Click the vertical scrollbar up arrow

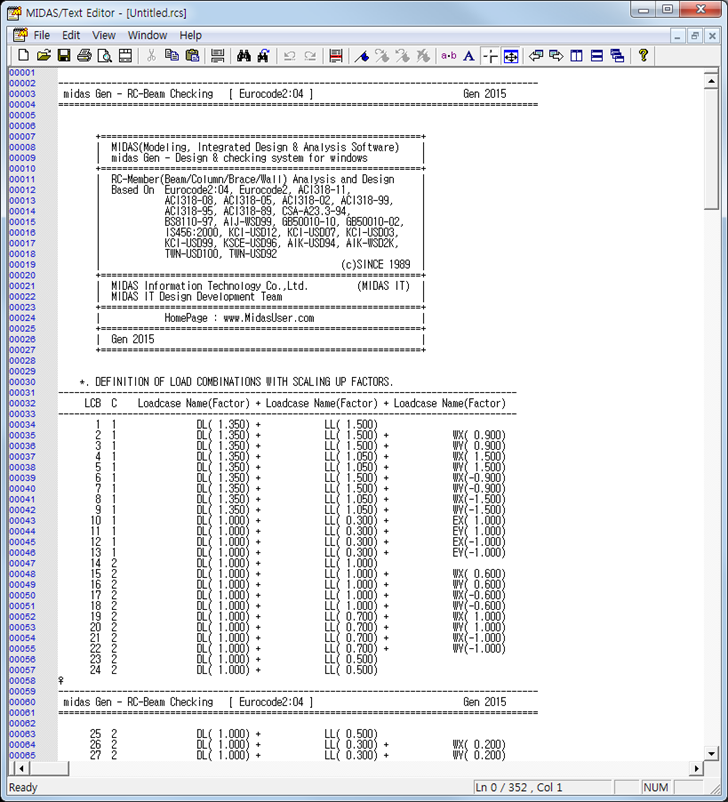coord(711,81)
